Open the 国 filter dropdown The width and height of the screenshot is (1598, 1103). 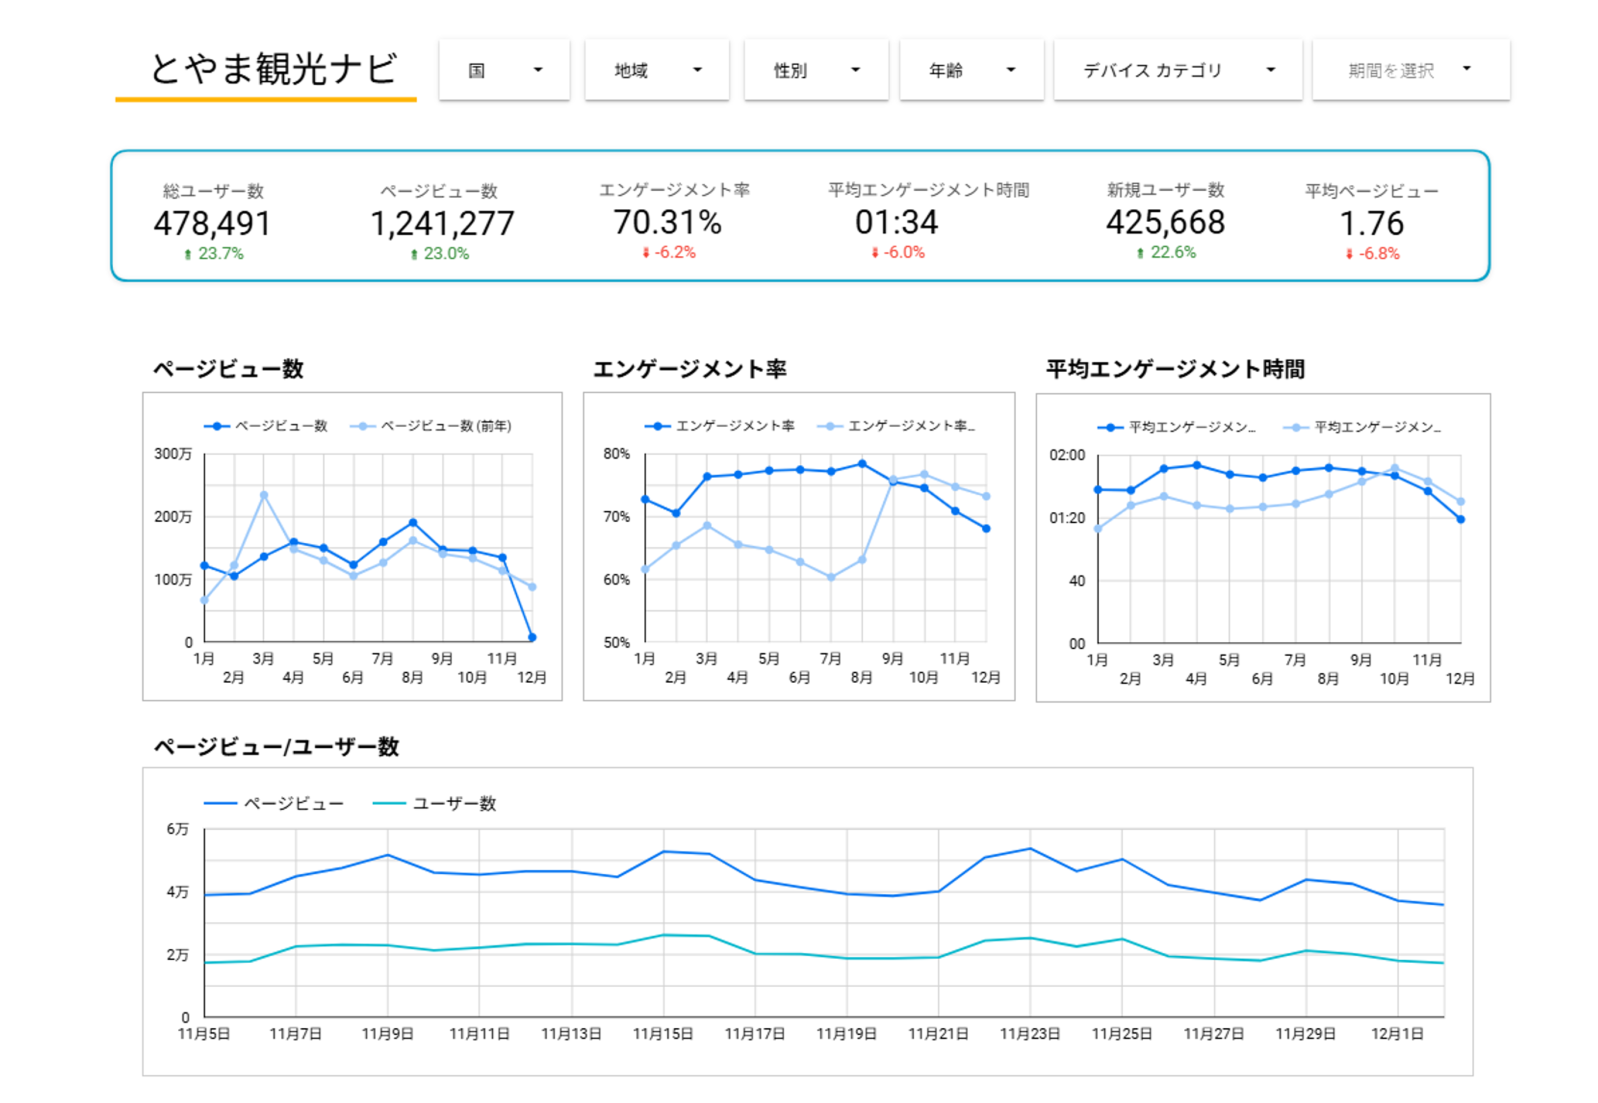click(504, 70)
